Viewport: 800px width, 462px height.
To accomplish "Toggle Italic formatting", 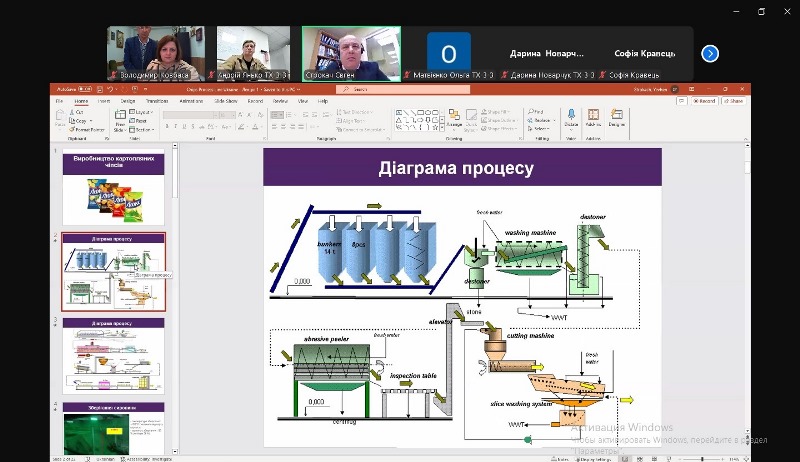I will [x=176, y=126].
